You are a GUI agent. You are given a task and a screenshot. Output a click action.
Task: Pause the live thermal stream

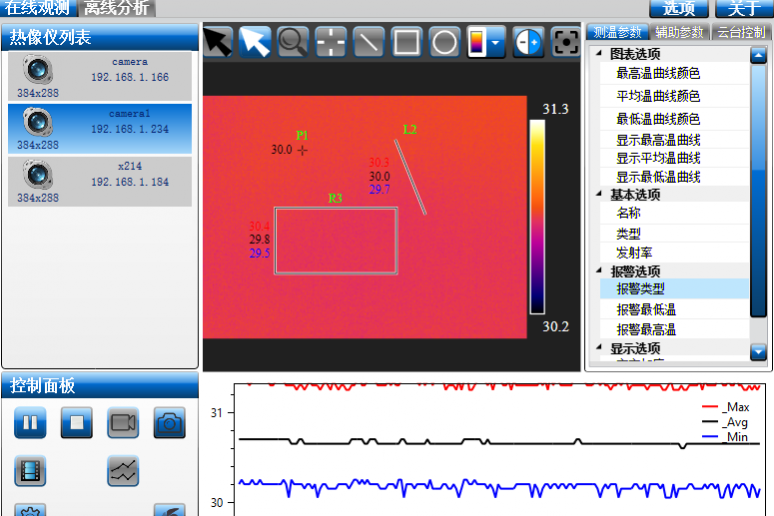pyautogui.click(x=30, y=423)
